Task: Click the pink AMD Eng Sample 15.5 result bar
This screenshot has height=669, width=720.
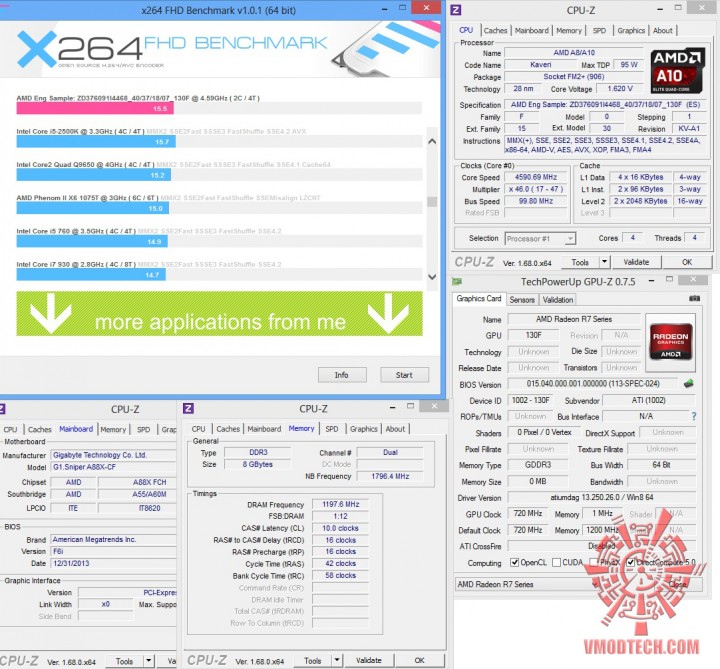Action: (95, 108)
